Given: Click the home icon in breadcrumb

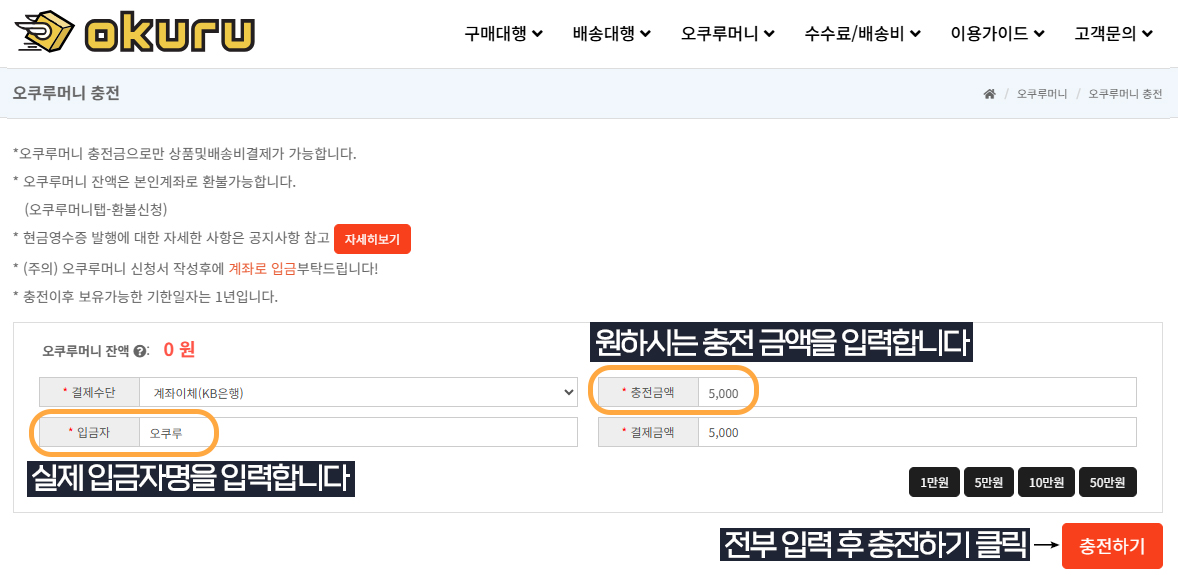Looking at the screenshot, I should click(x=989, y=94).
